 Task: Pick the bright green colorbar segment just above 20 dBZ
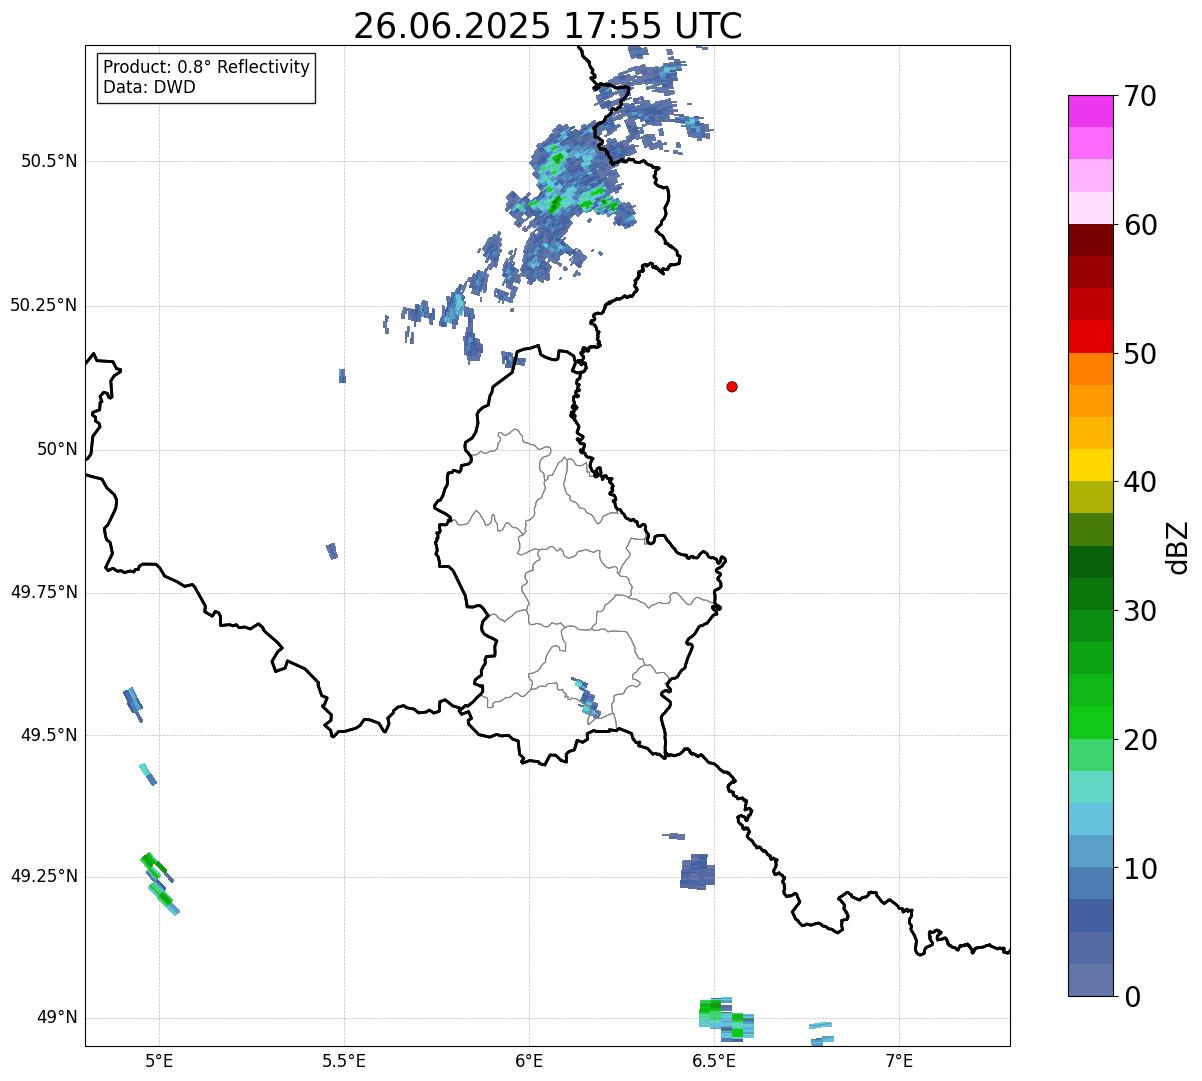click(x=1091, y=723)
